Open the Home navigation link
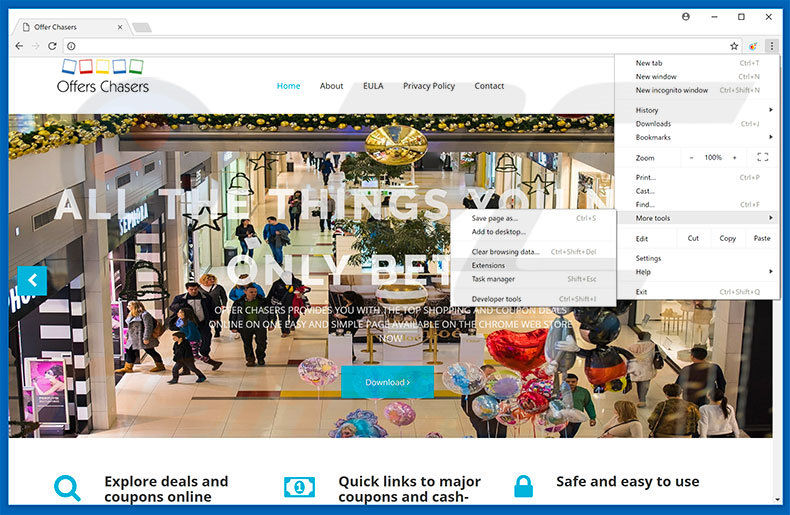The width and height of the screenshot is (790, 515). (288, 86)
